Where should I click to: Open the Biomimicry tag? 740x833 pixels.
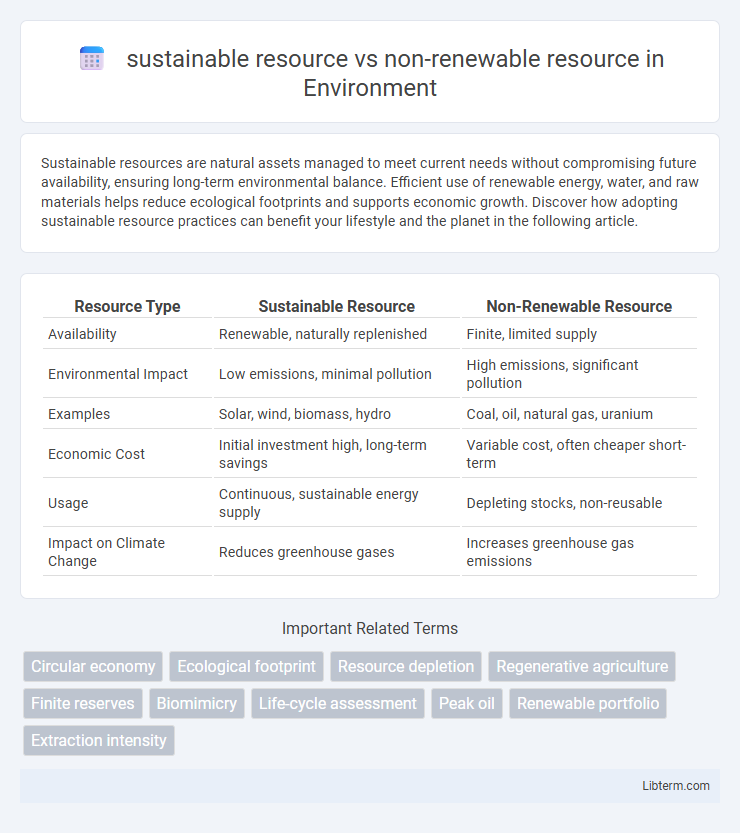[197, 703]
